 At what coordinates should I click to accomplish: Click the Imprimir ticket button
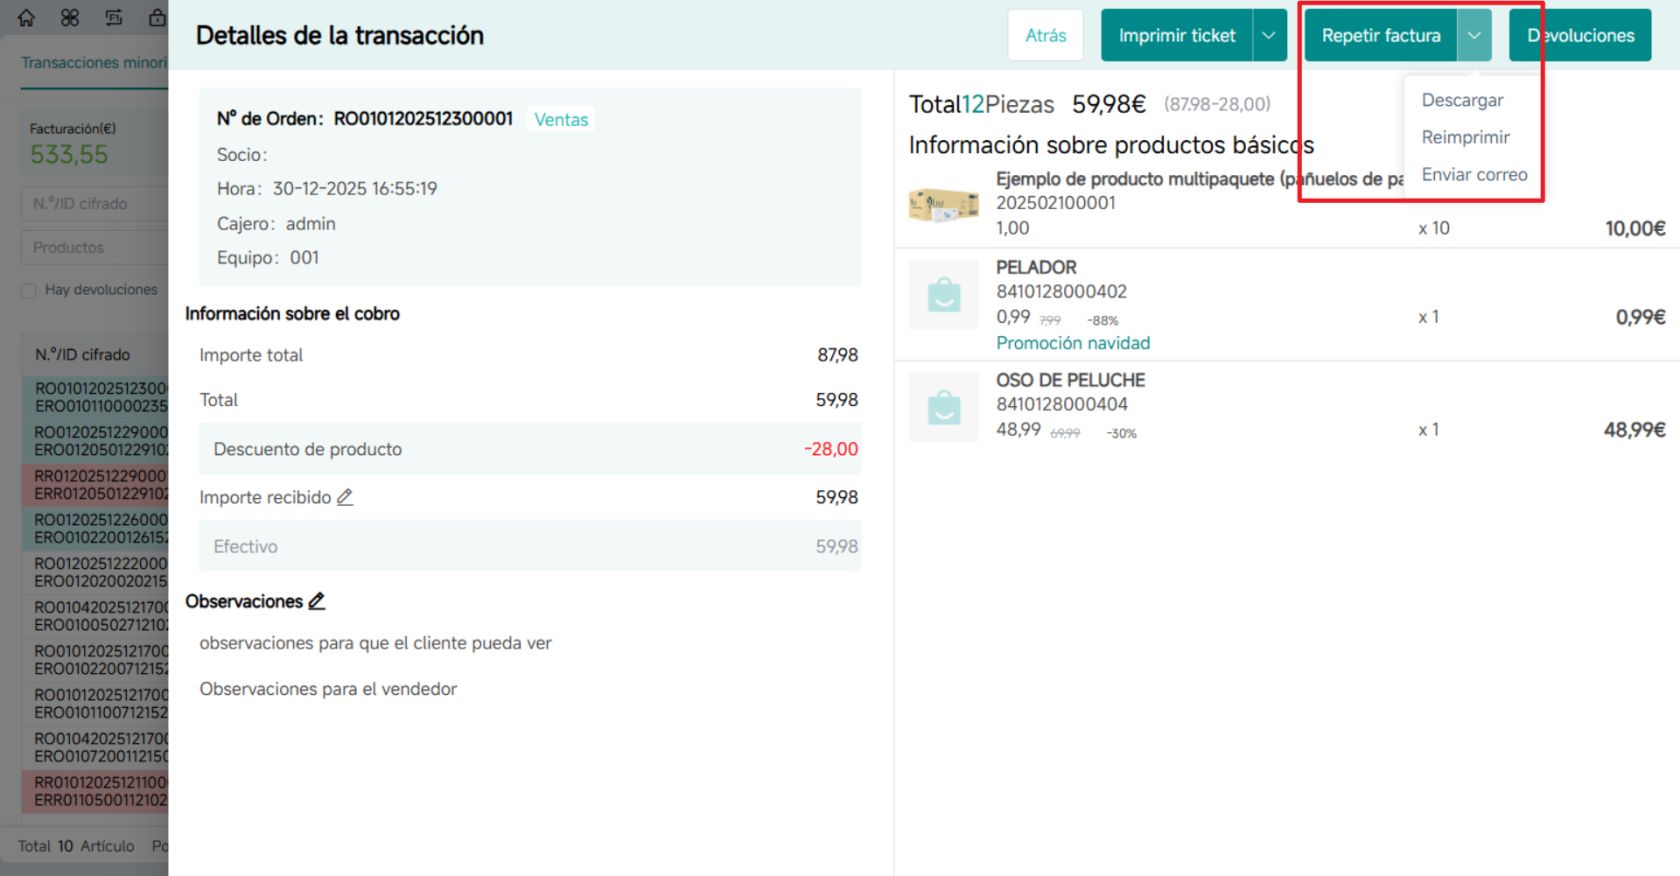[x=1177, y=35]
